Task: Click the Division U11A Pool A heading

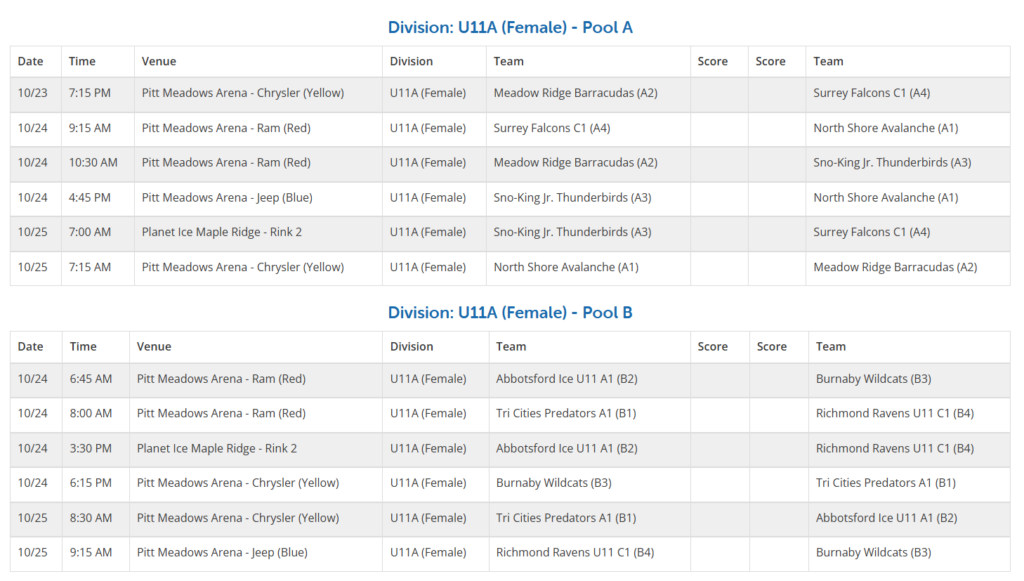Action: coord(510,27)
